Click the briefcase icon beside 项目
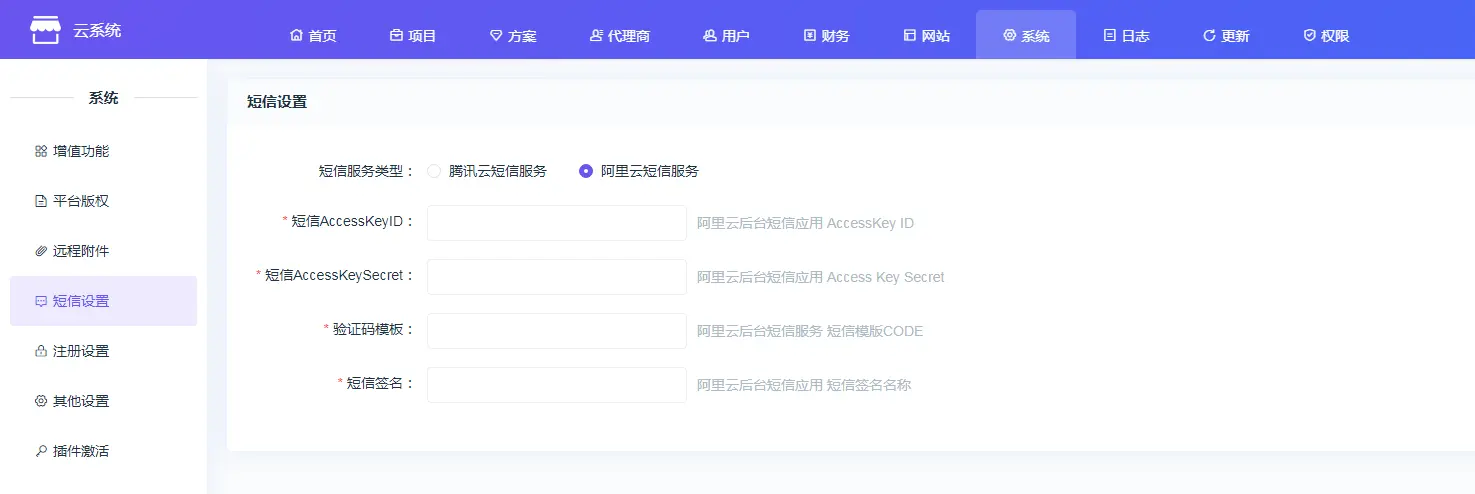 click(x=396, y=35)
